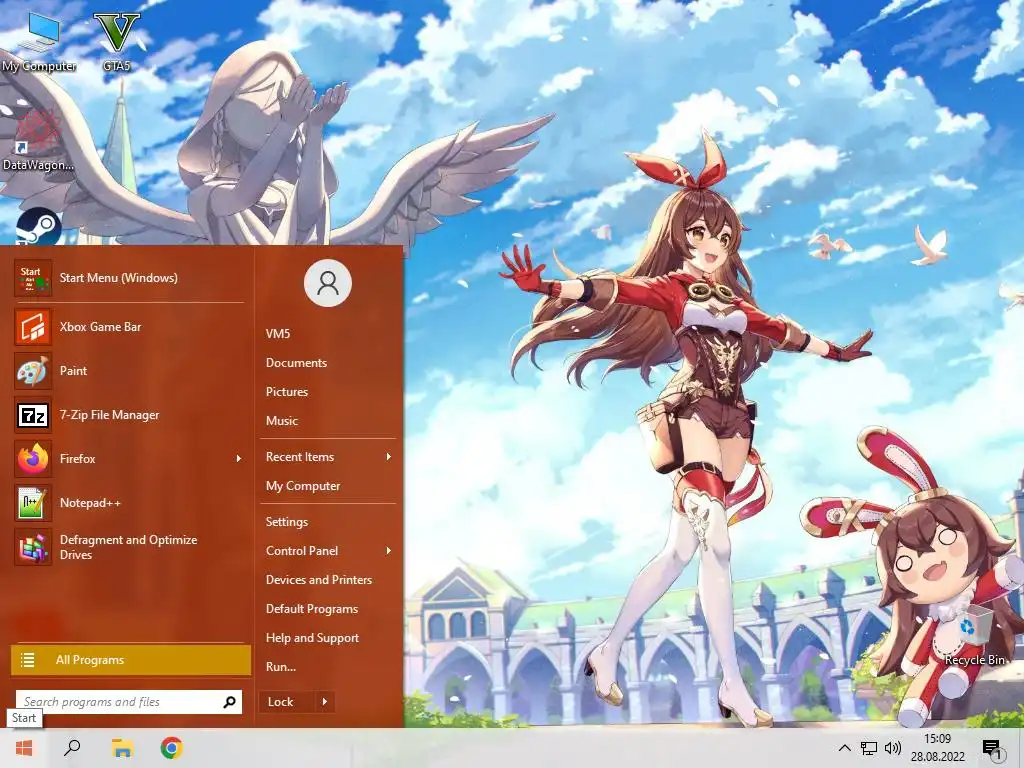Expand the Recent Items submenu arrow

(389, 457)
